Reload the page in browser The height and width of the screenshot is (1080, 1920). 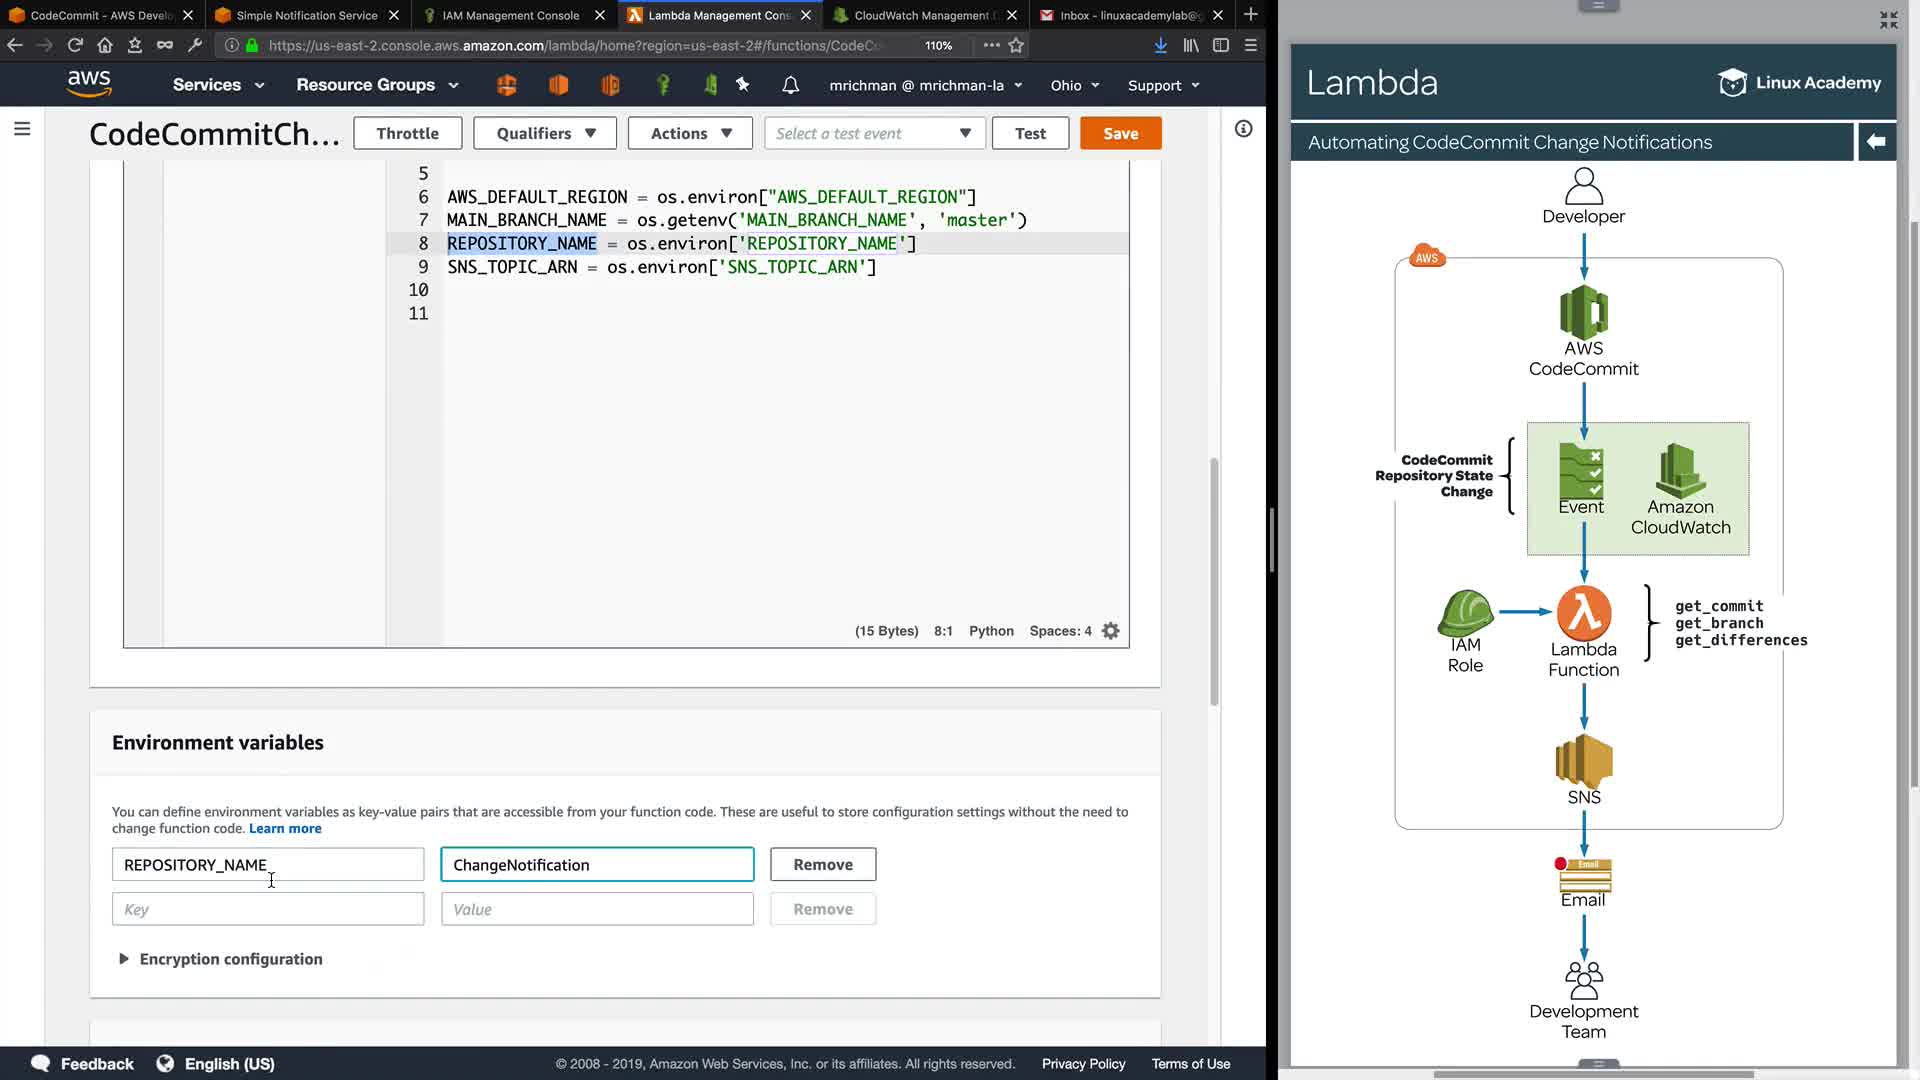(x=75, y=45)
